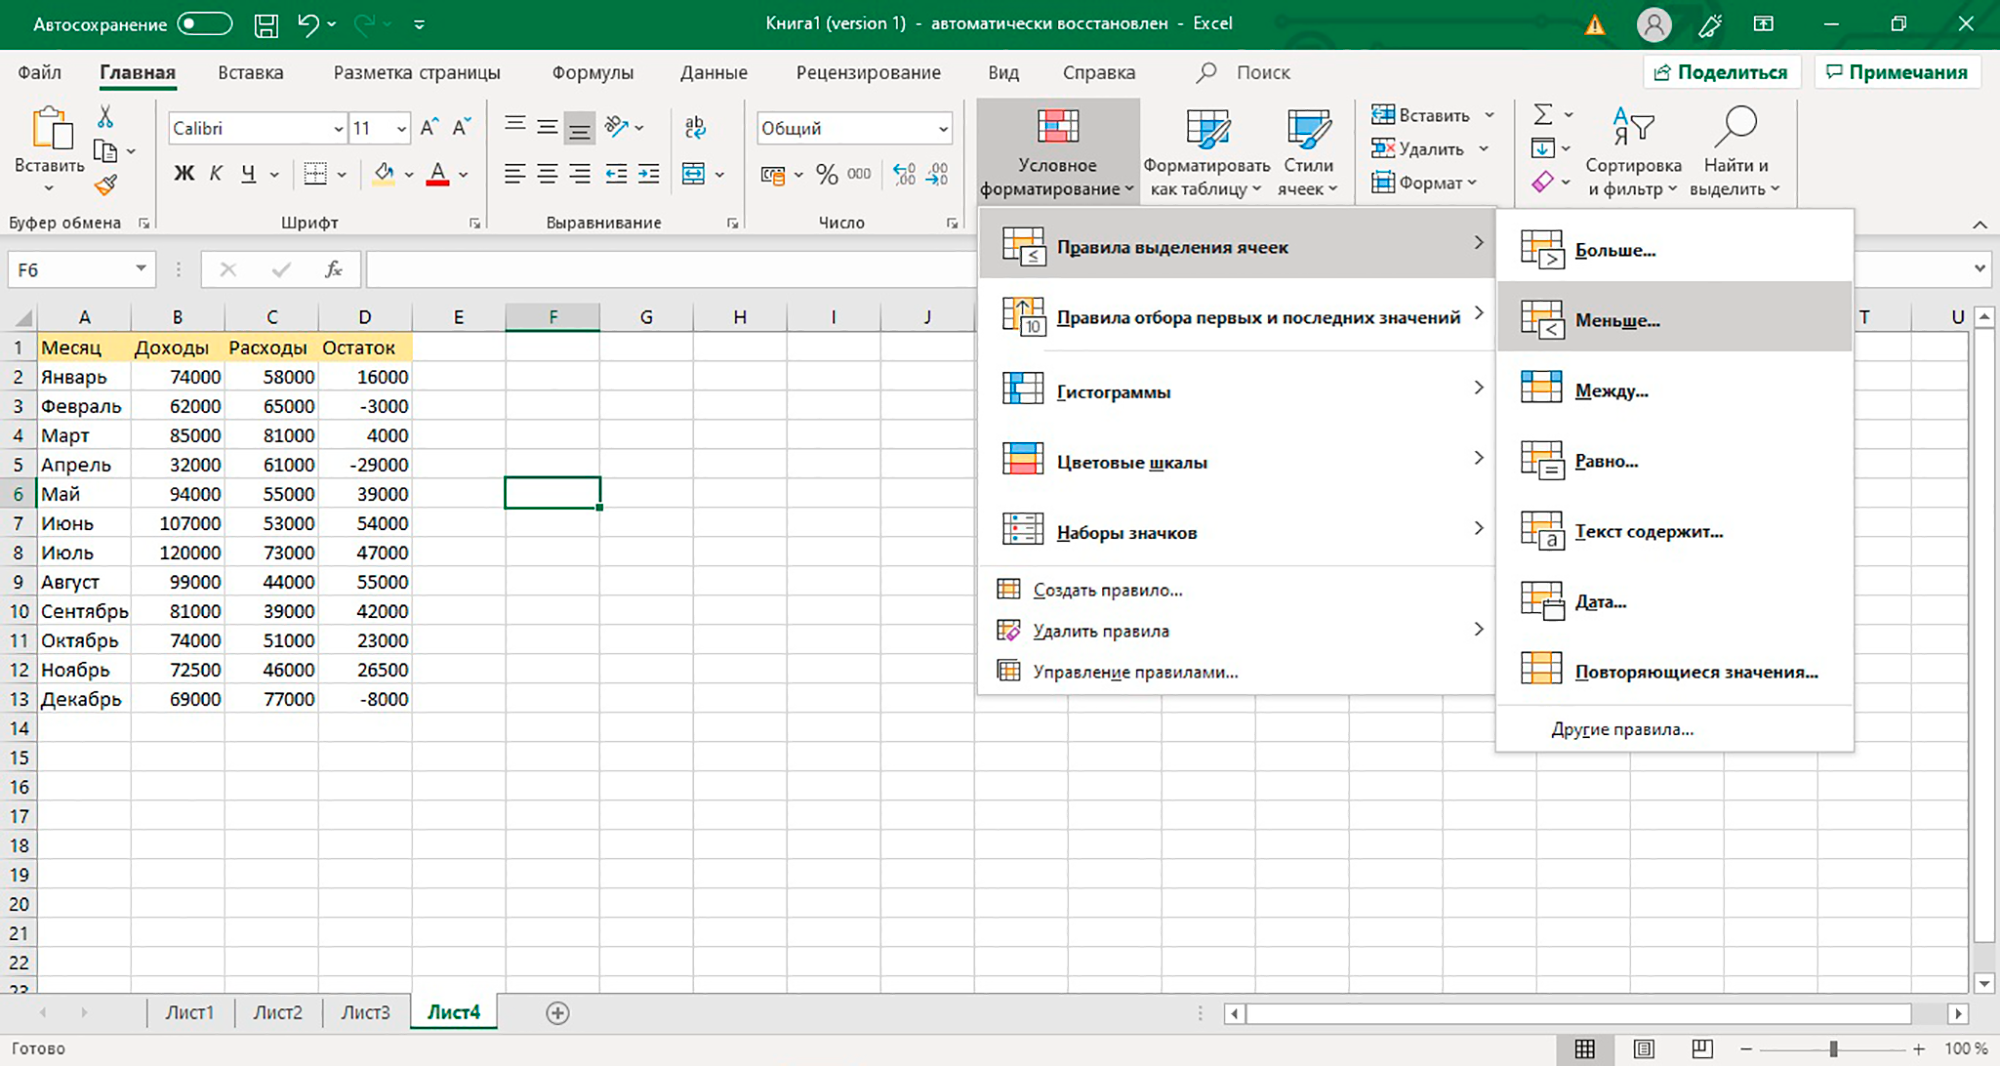Switch to sheet Лист1
This screenshot has height=1066, width=2000.
coord(189,1012)
